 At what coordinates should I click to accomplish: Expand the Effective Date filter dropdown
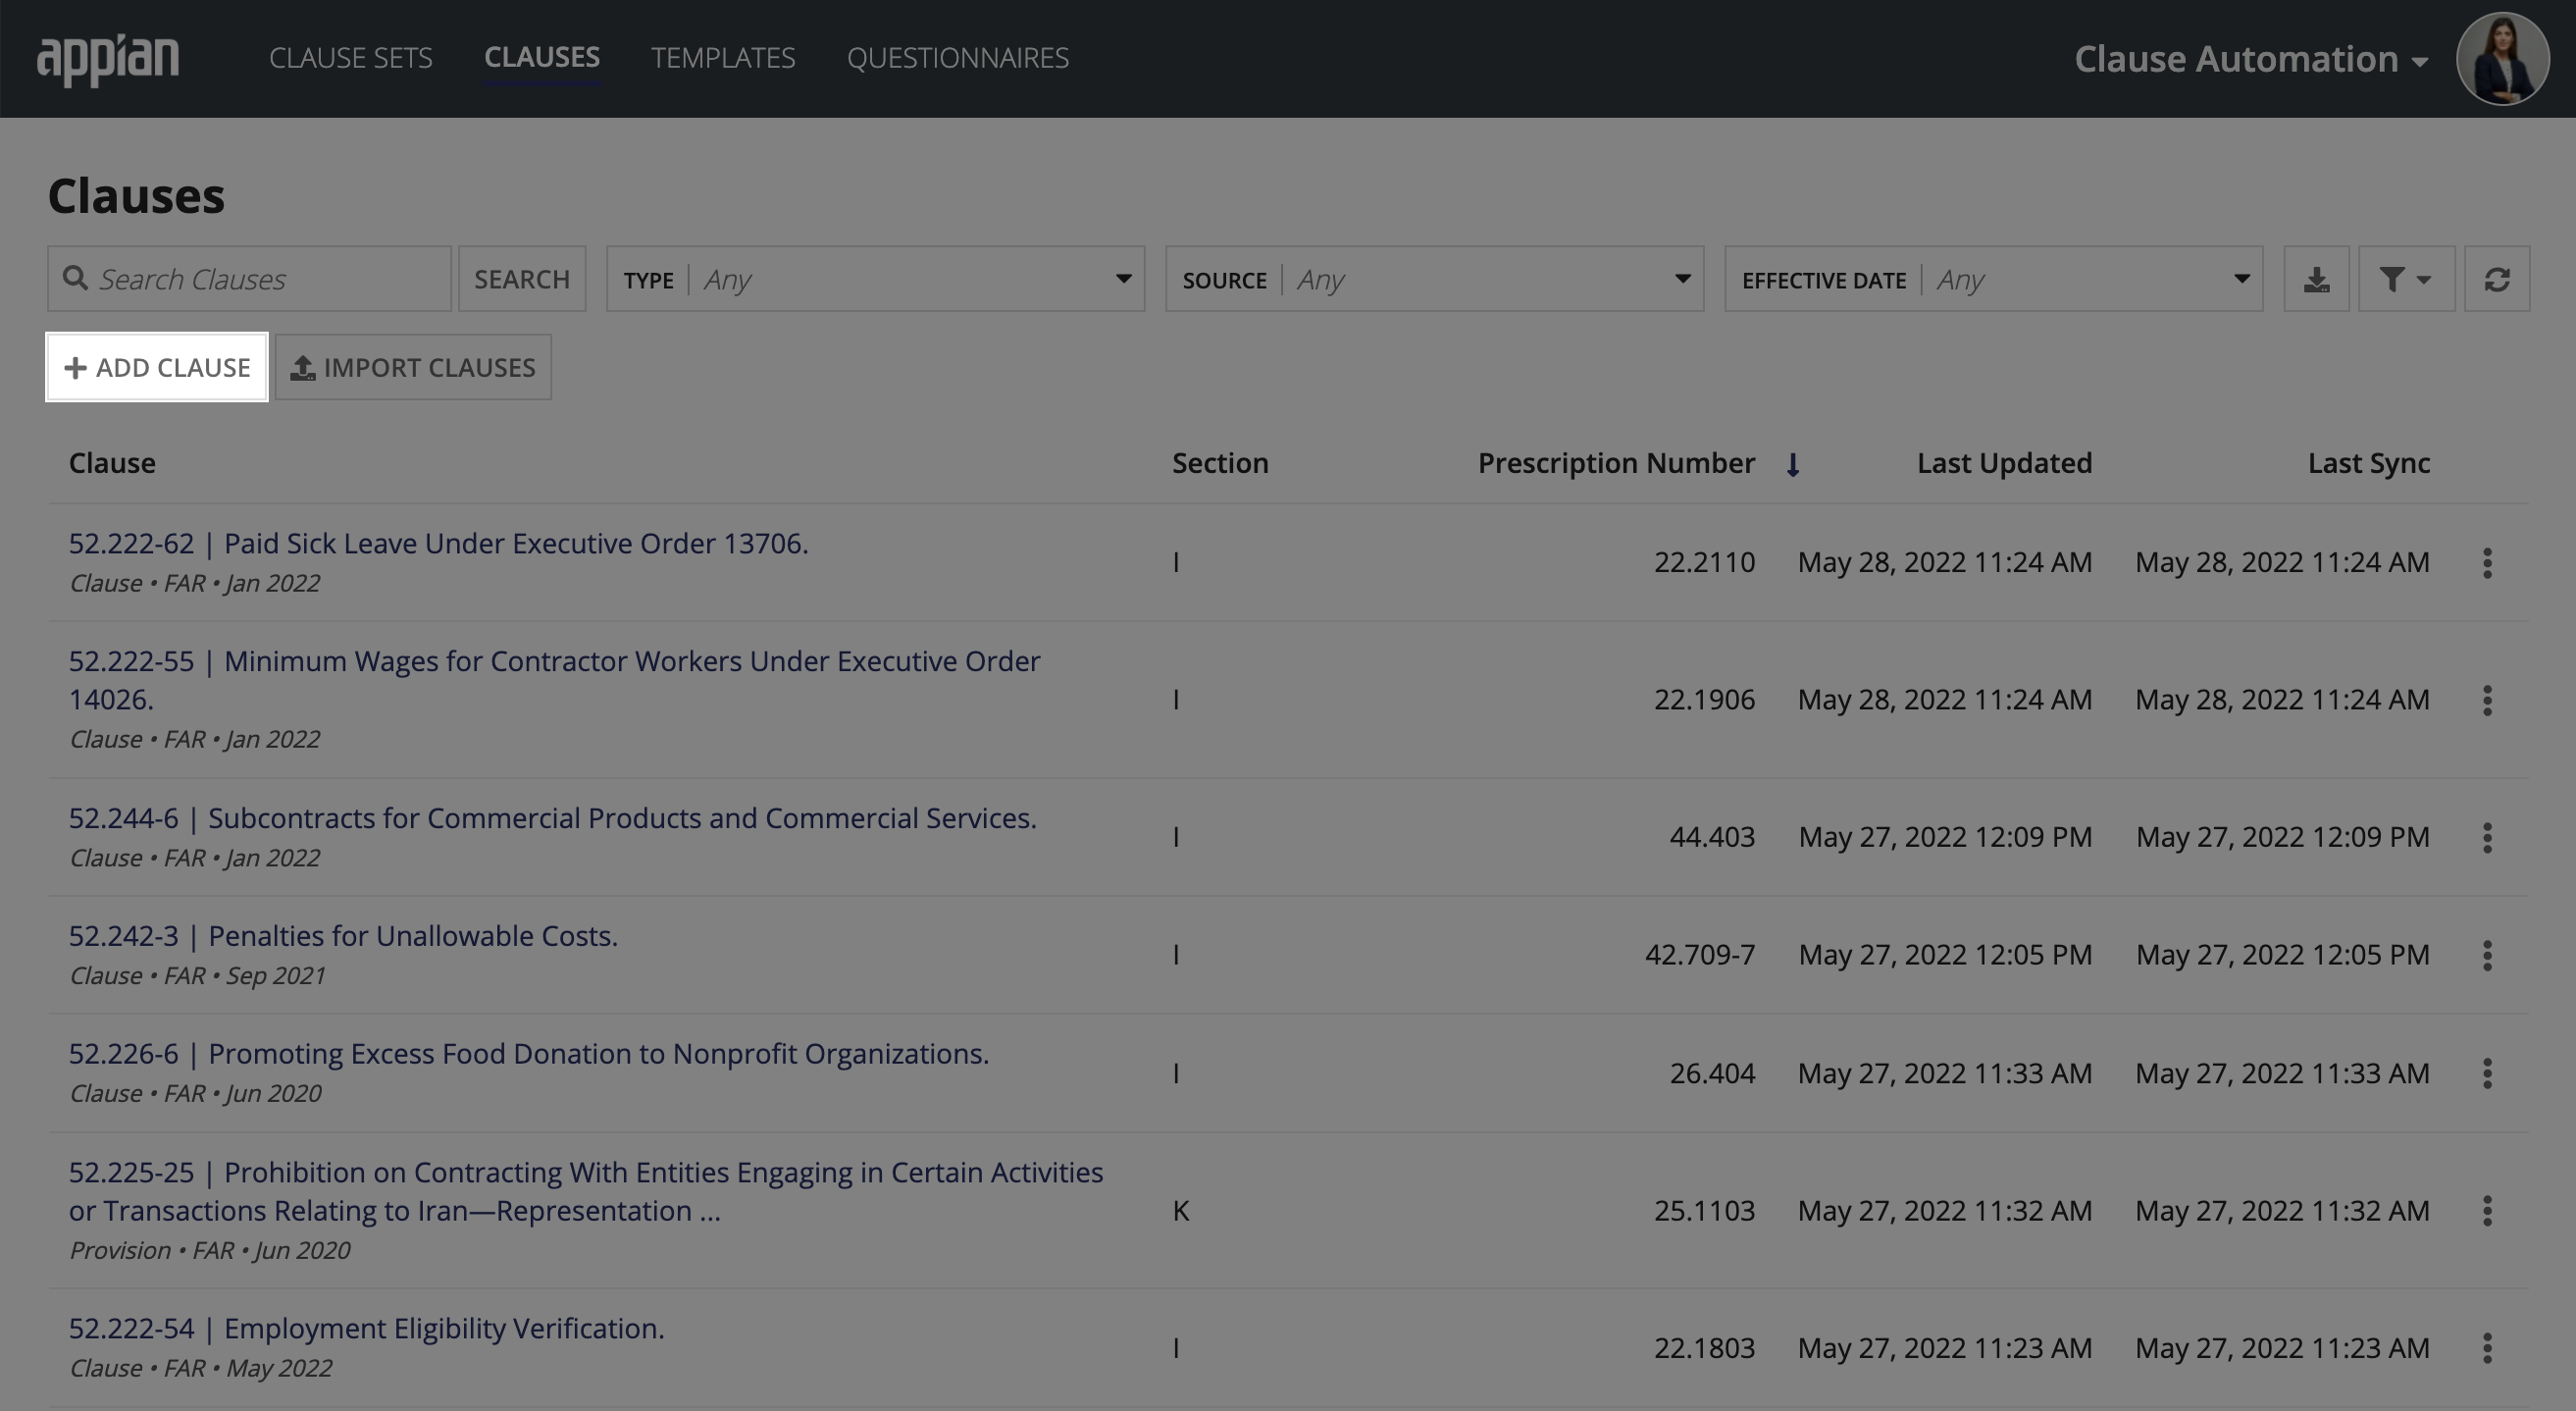click(x=1993, y=280)
